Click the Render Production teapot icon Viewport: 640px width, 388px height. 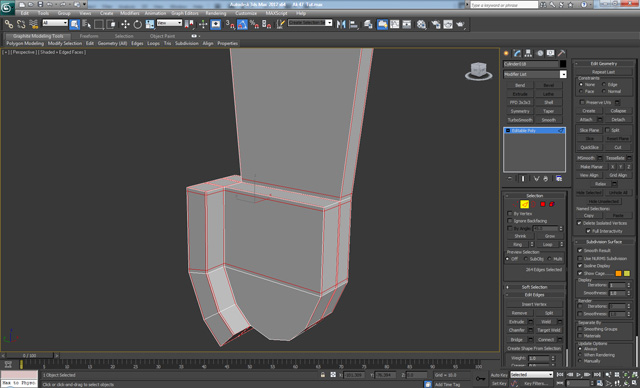click(460, 24)
